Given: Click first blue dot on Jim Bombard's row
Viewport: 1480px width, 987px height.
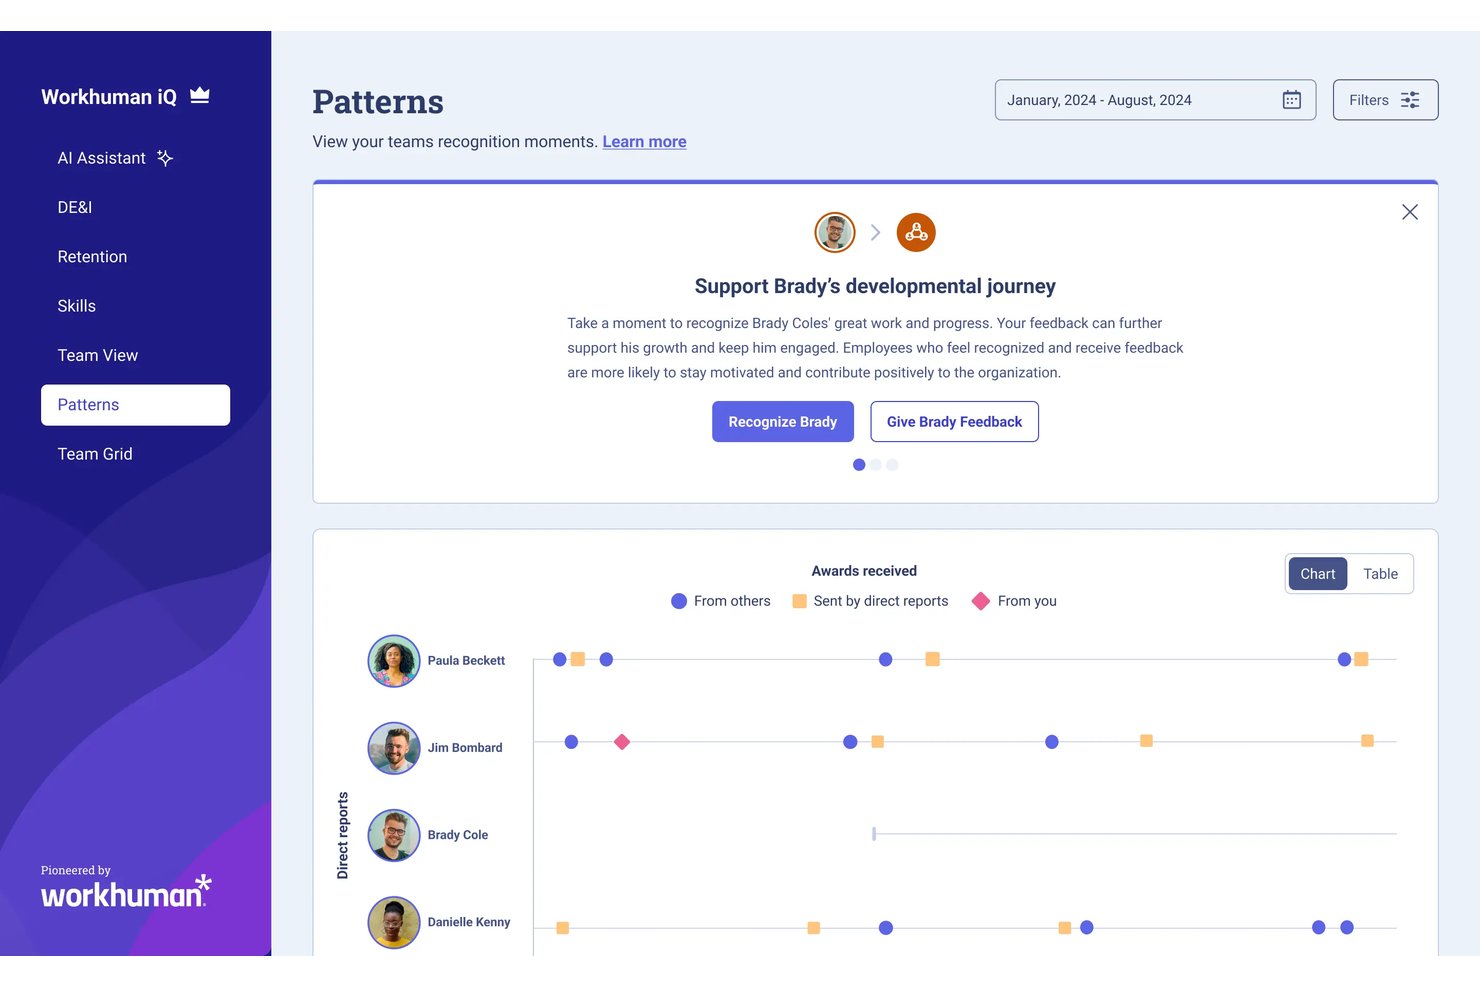Looking at the screenshot, I should tap(571, 742).
